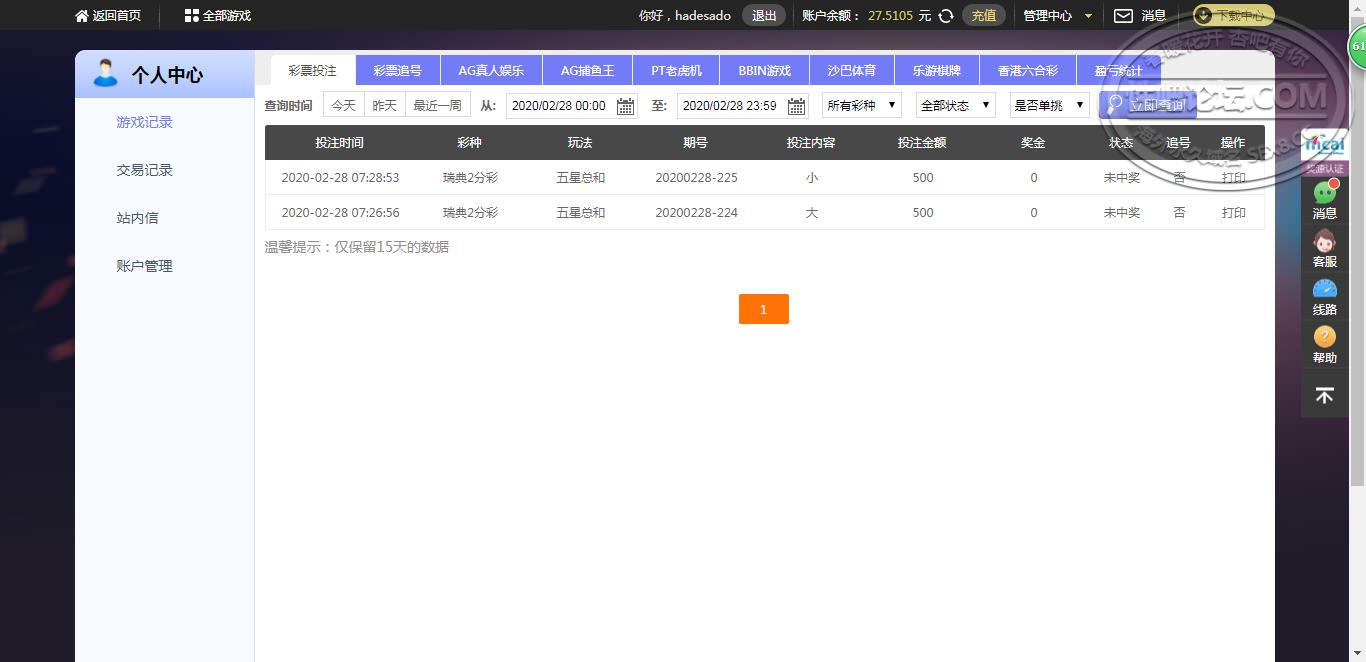This screenshot has width=1366, height=662.
Task: Click the home icon to return home
Action: (x=82, y=16)
